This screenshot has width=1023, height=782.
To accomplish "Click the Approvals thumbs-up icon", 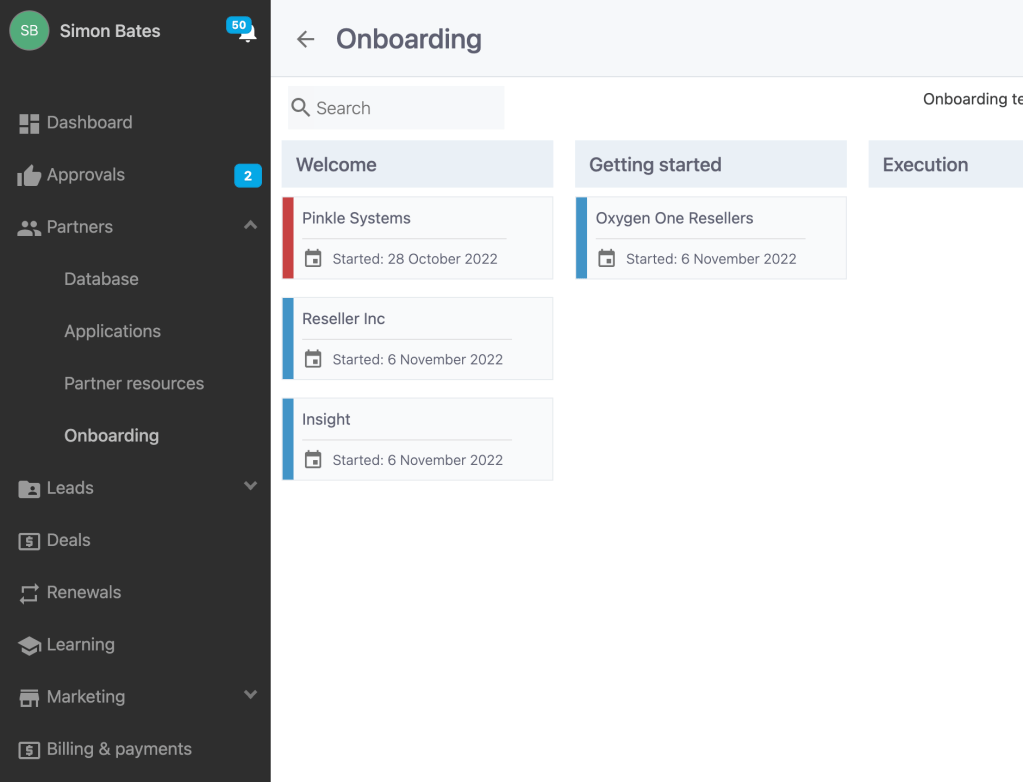I will 29,176.
